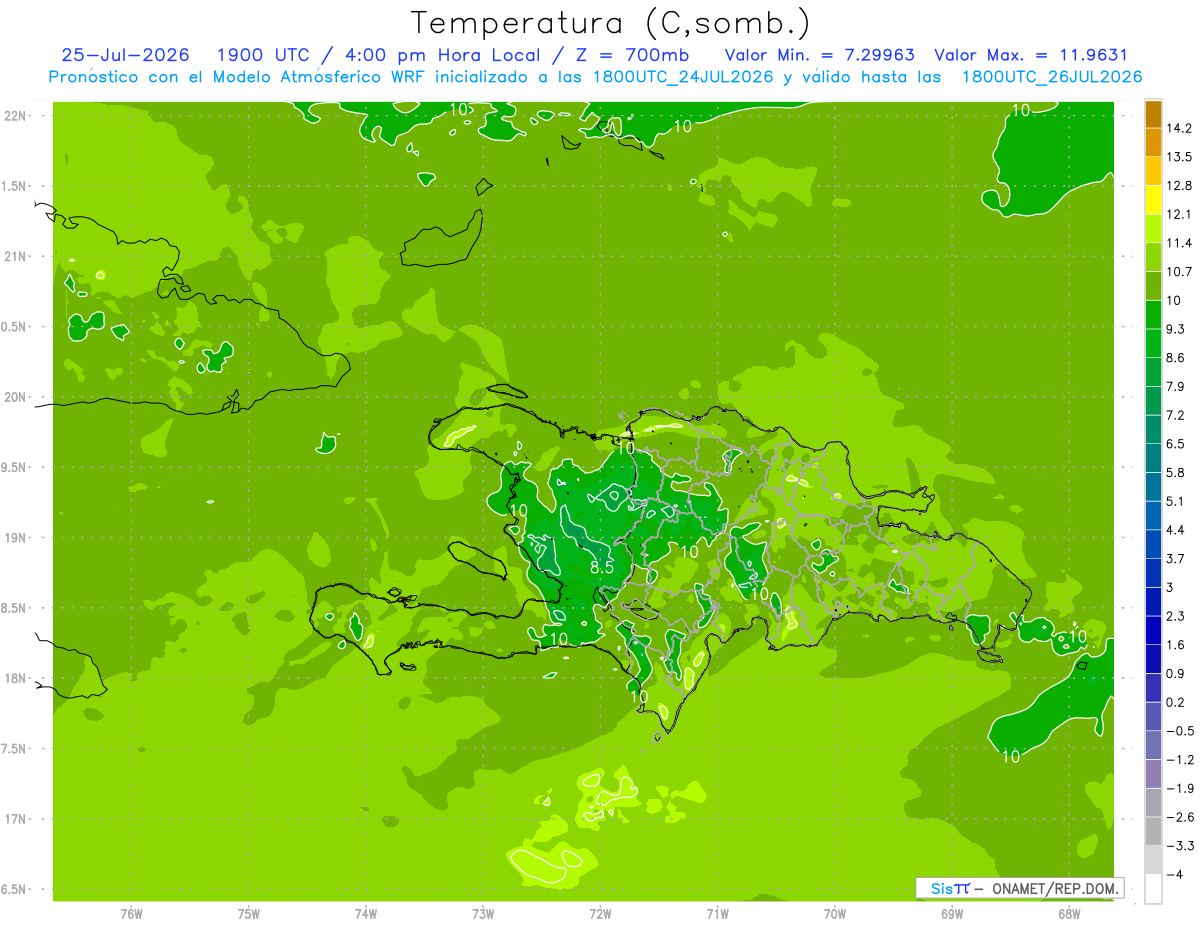
Task: Click the "-0.5" colorbar value
Action: (x=1179, y=731)
